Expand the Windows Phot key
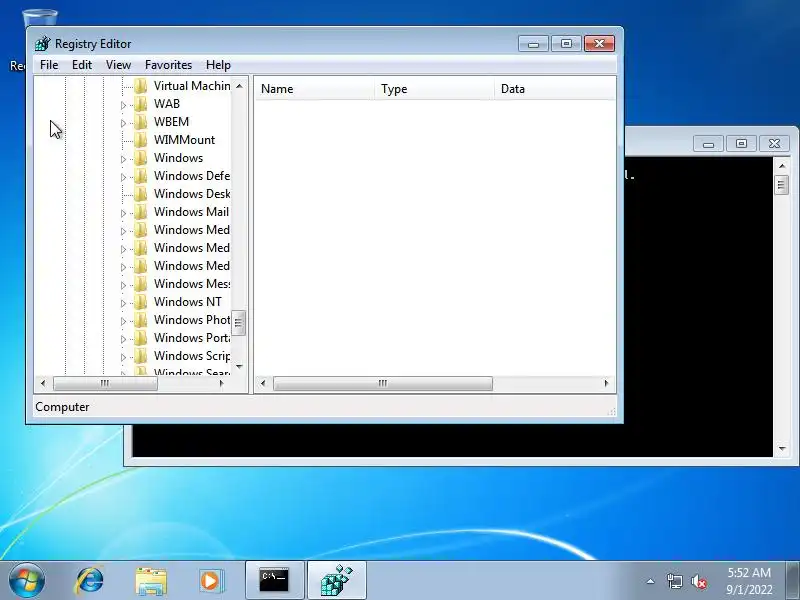This screenshot has height=600, width=800. (x=123, y=321)
